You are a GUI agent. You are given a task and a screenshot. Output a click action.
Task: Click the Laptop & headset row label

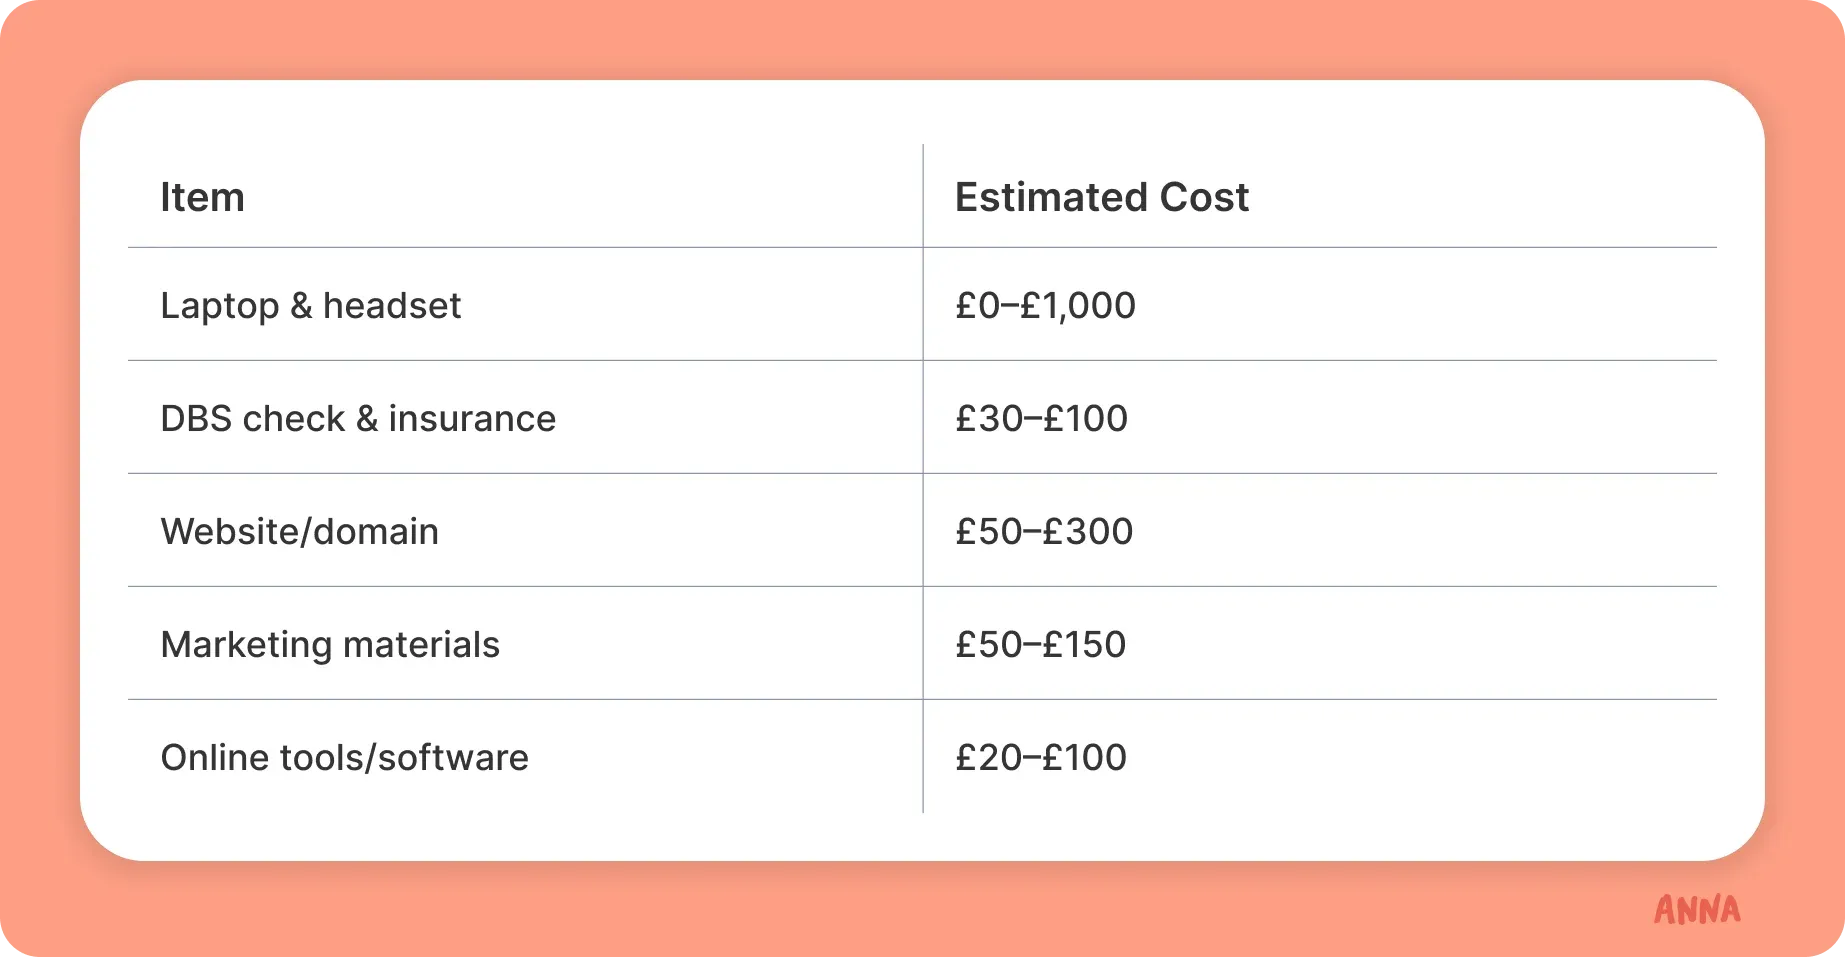point(311,305)
